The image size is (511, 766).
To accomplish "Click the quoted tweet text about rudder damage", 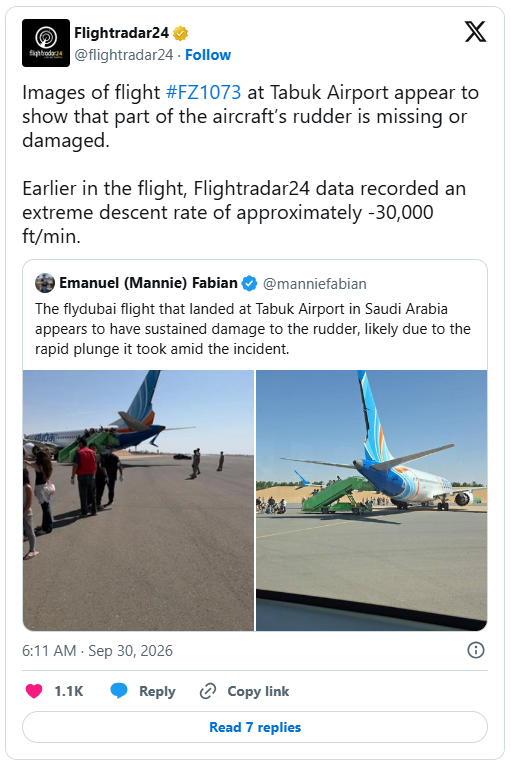I will [x=253, y=329].
